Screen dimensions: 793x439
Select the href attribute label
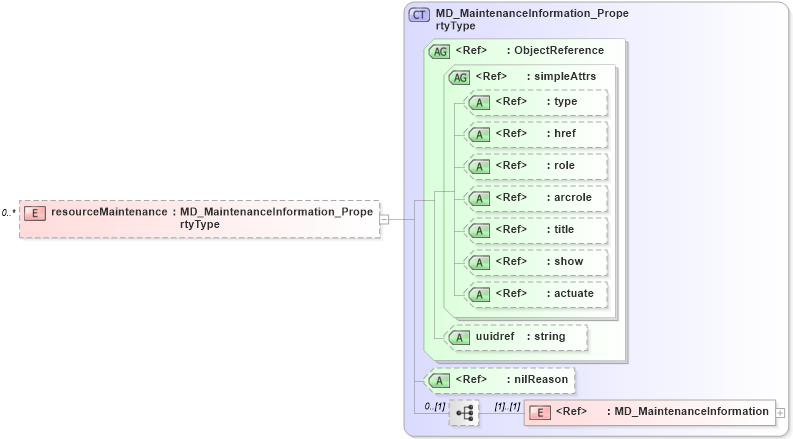click(565, 134)
